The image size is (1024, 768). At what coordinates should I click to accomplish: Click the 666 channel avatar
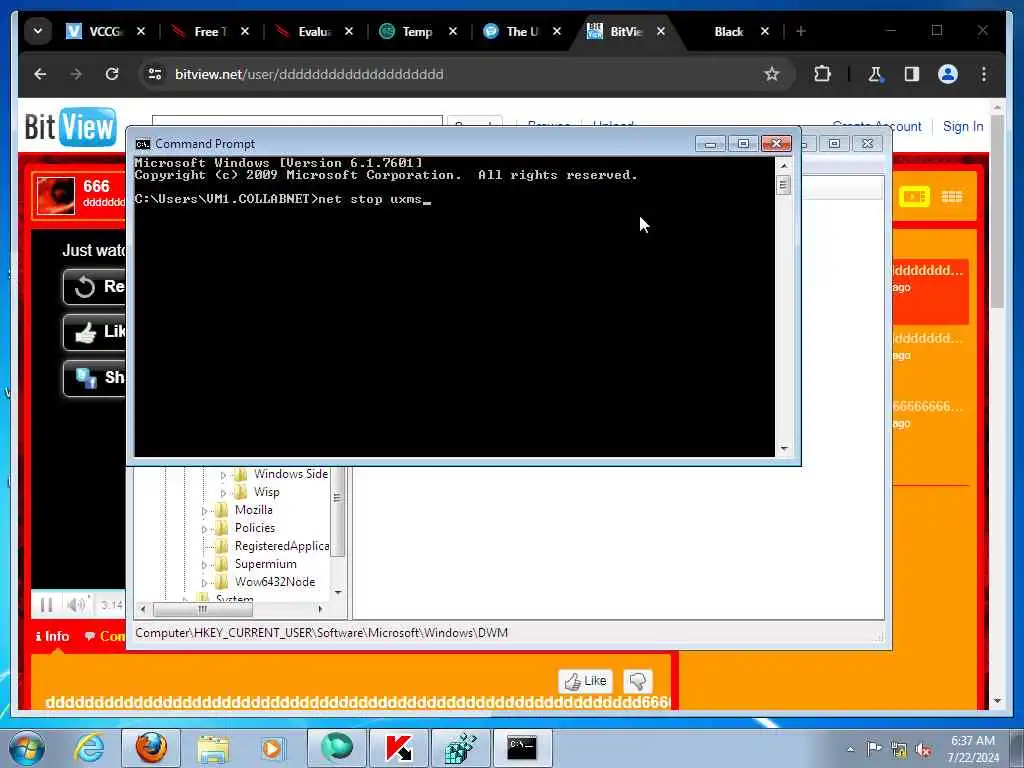[56, 195]
